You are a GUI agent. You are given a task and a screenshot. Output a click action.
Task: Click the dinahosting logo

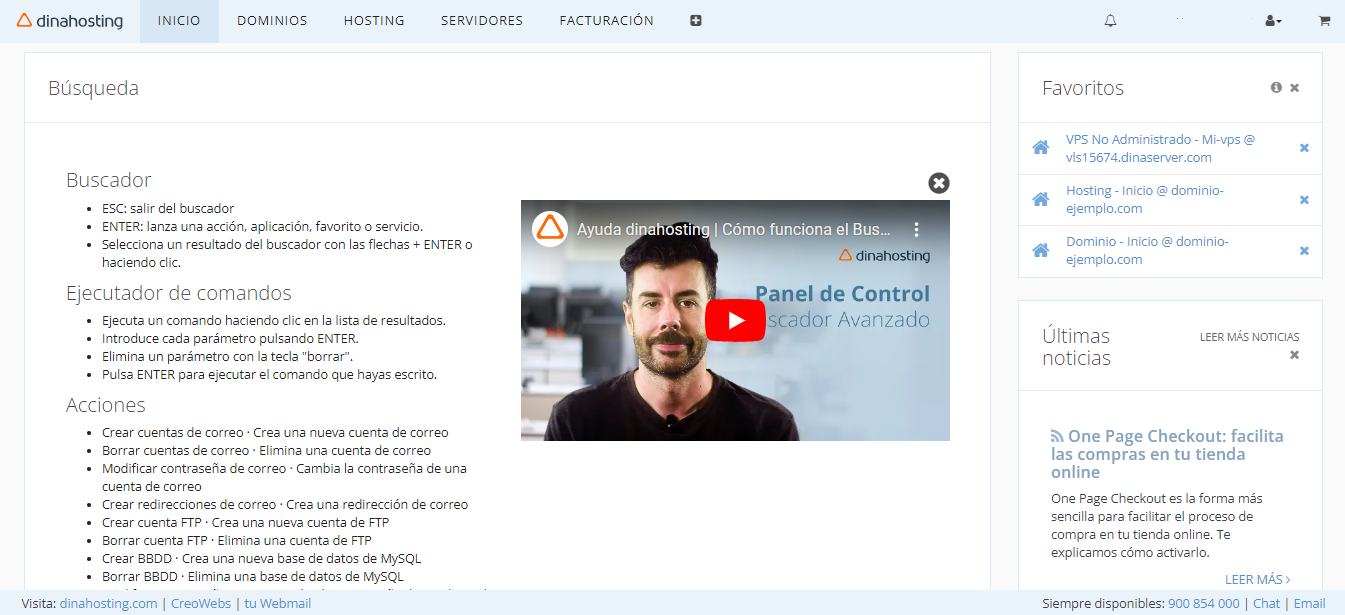coord(70,20)
